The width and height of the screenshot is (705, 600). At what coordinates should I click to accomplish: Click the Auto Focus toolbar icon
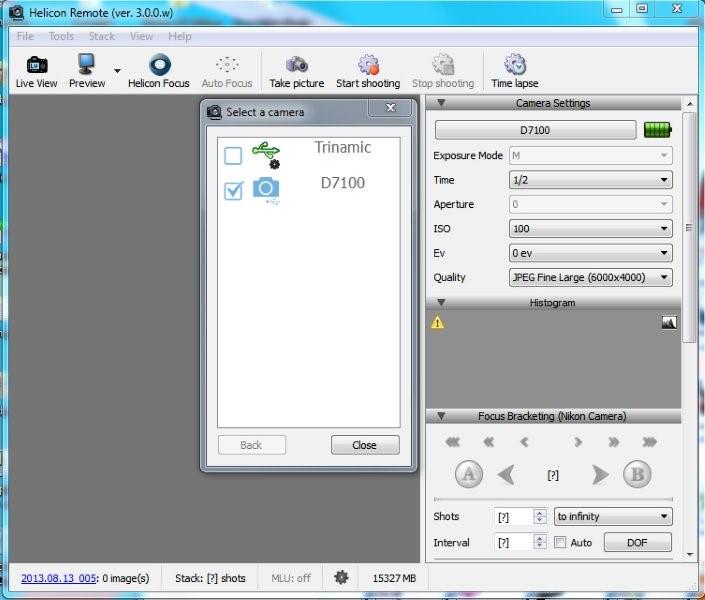click(227, 72)
